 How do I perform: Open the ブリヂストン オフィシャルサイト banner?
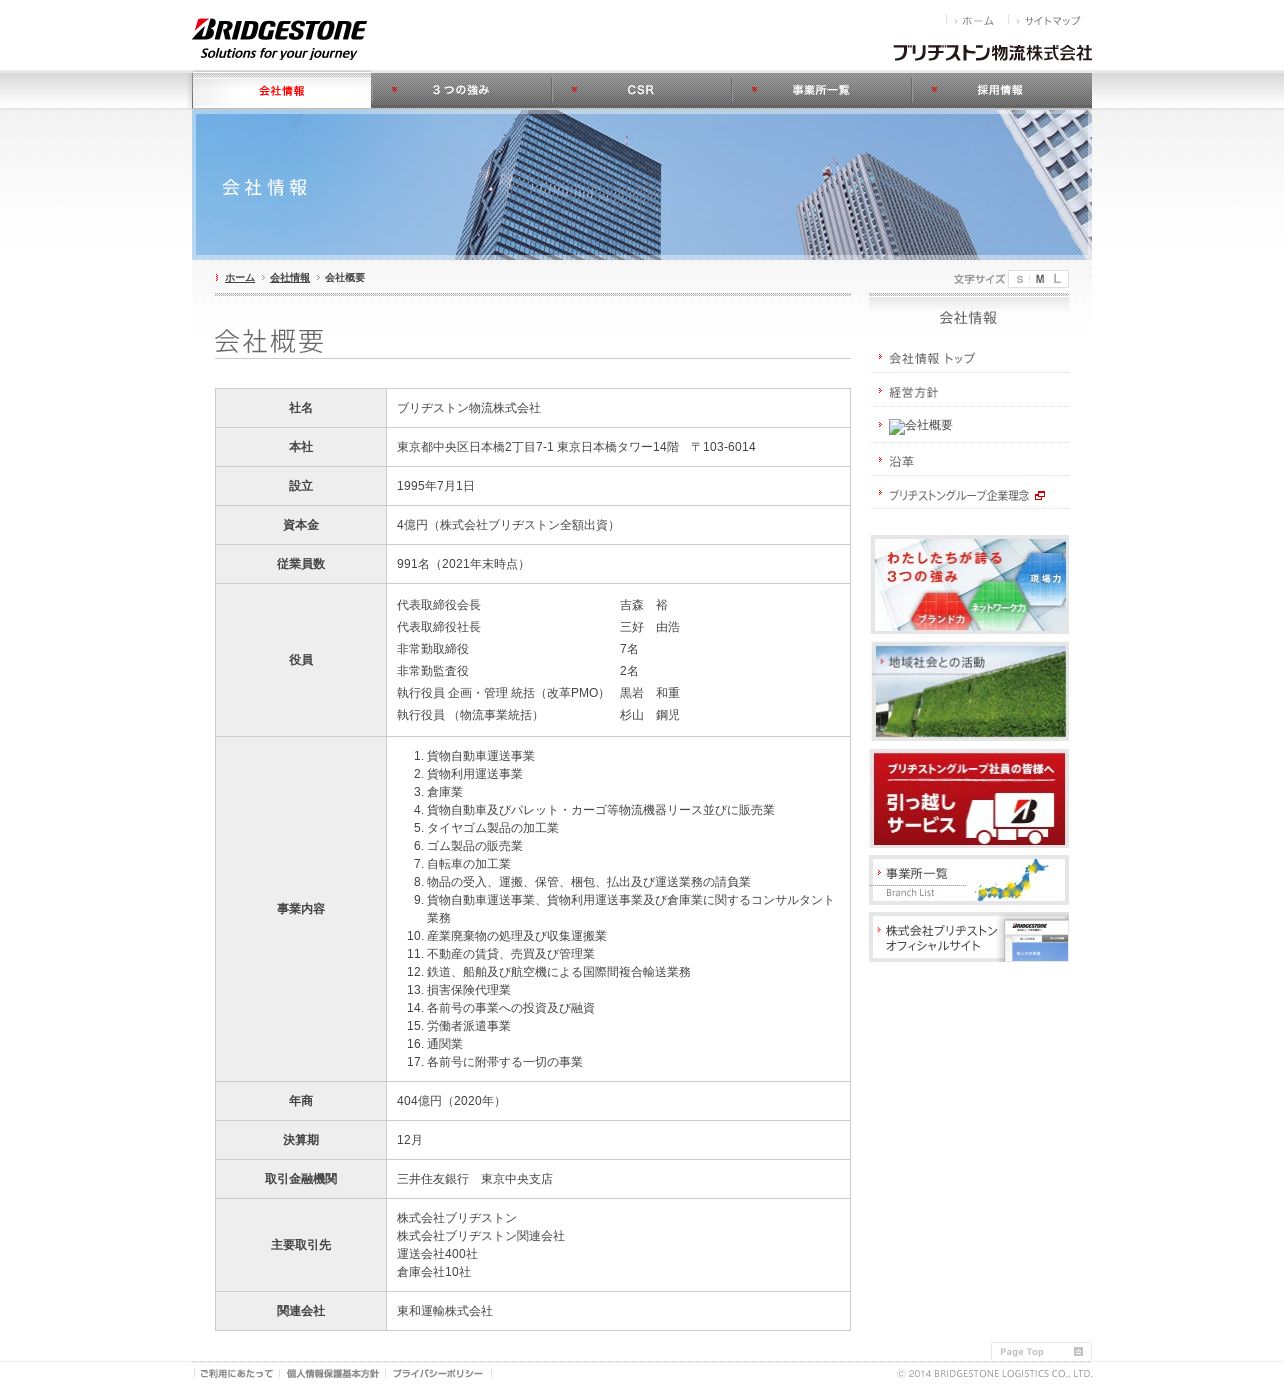[970, 938]
